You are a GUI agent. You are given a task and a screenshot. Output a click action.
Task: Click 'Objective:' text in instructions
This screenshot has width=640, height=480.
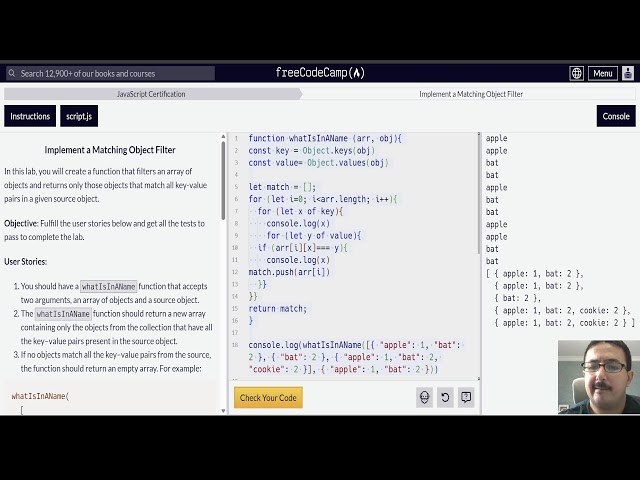coord(21,223)
